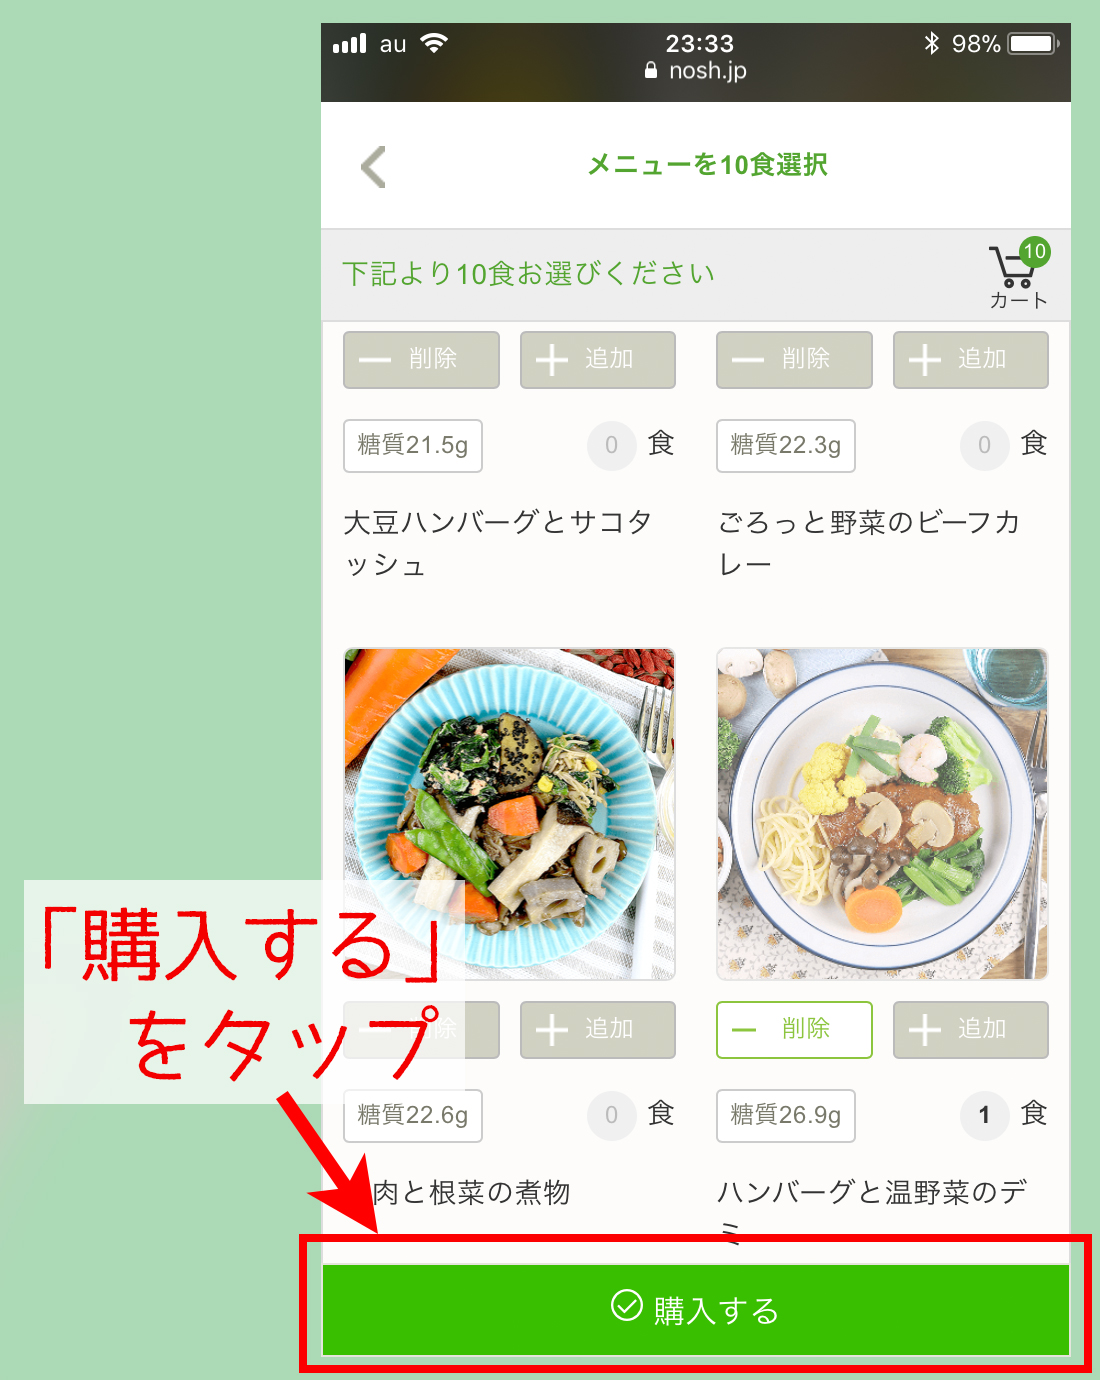Viewport: 1100px width, 1380px height.
Task: Remove ごろっと野菜のビーフカレー with 削除 button
Action: point(794,360)
